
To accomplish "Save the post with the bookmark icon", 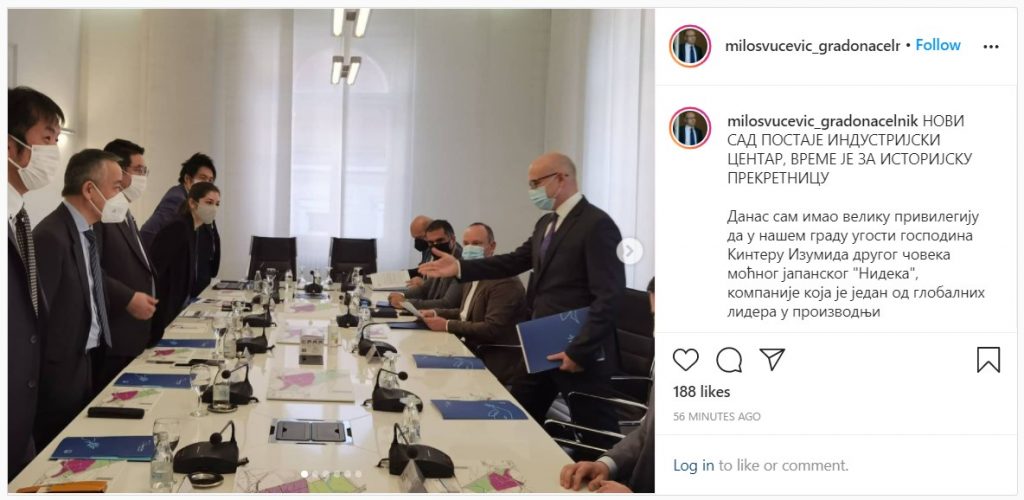I will pos(988,360).
